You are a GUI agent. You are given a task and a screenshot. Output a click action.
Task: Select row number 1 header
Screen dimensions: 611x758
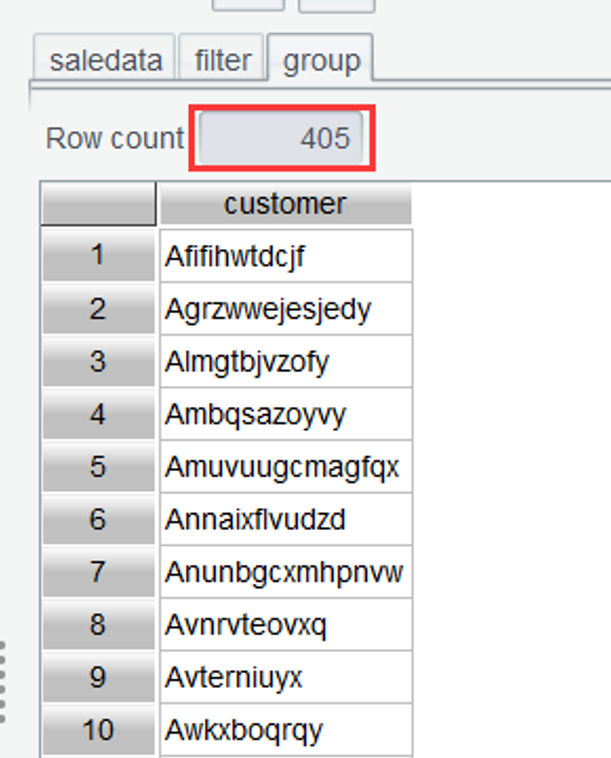(98, 256)
